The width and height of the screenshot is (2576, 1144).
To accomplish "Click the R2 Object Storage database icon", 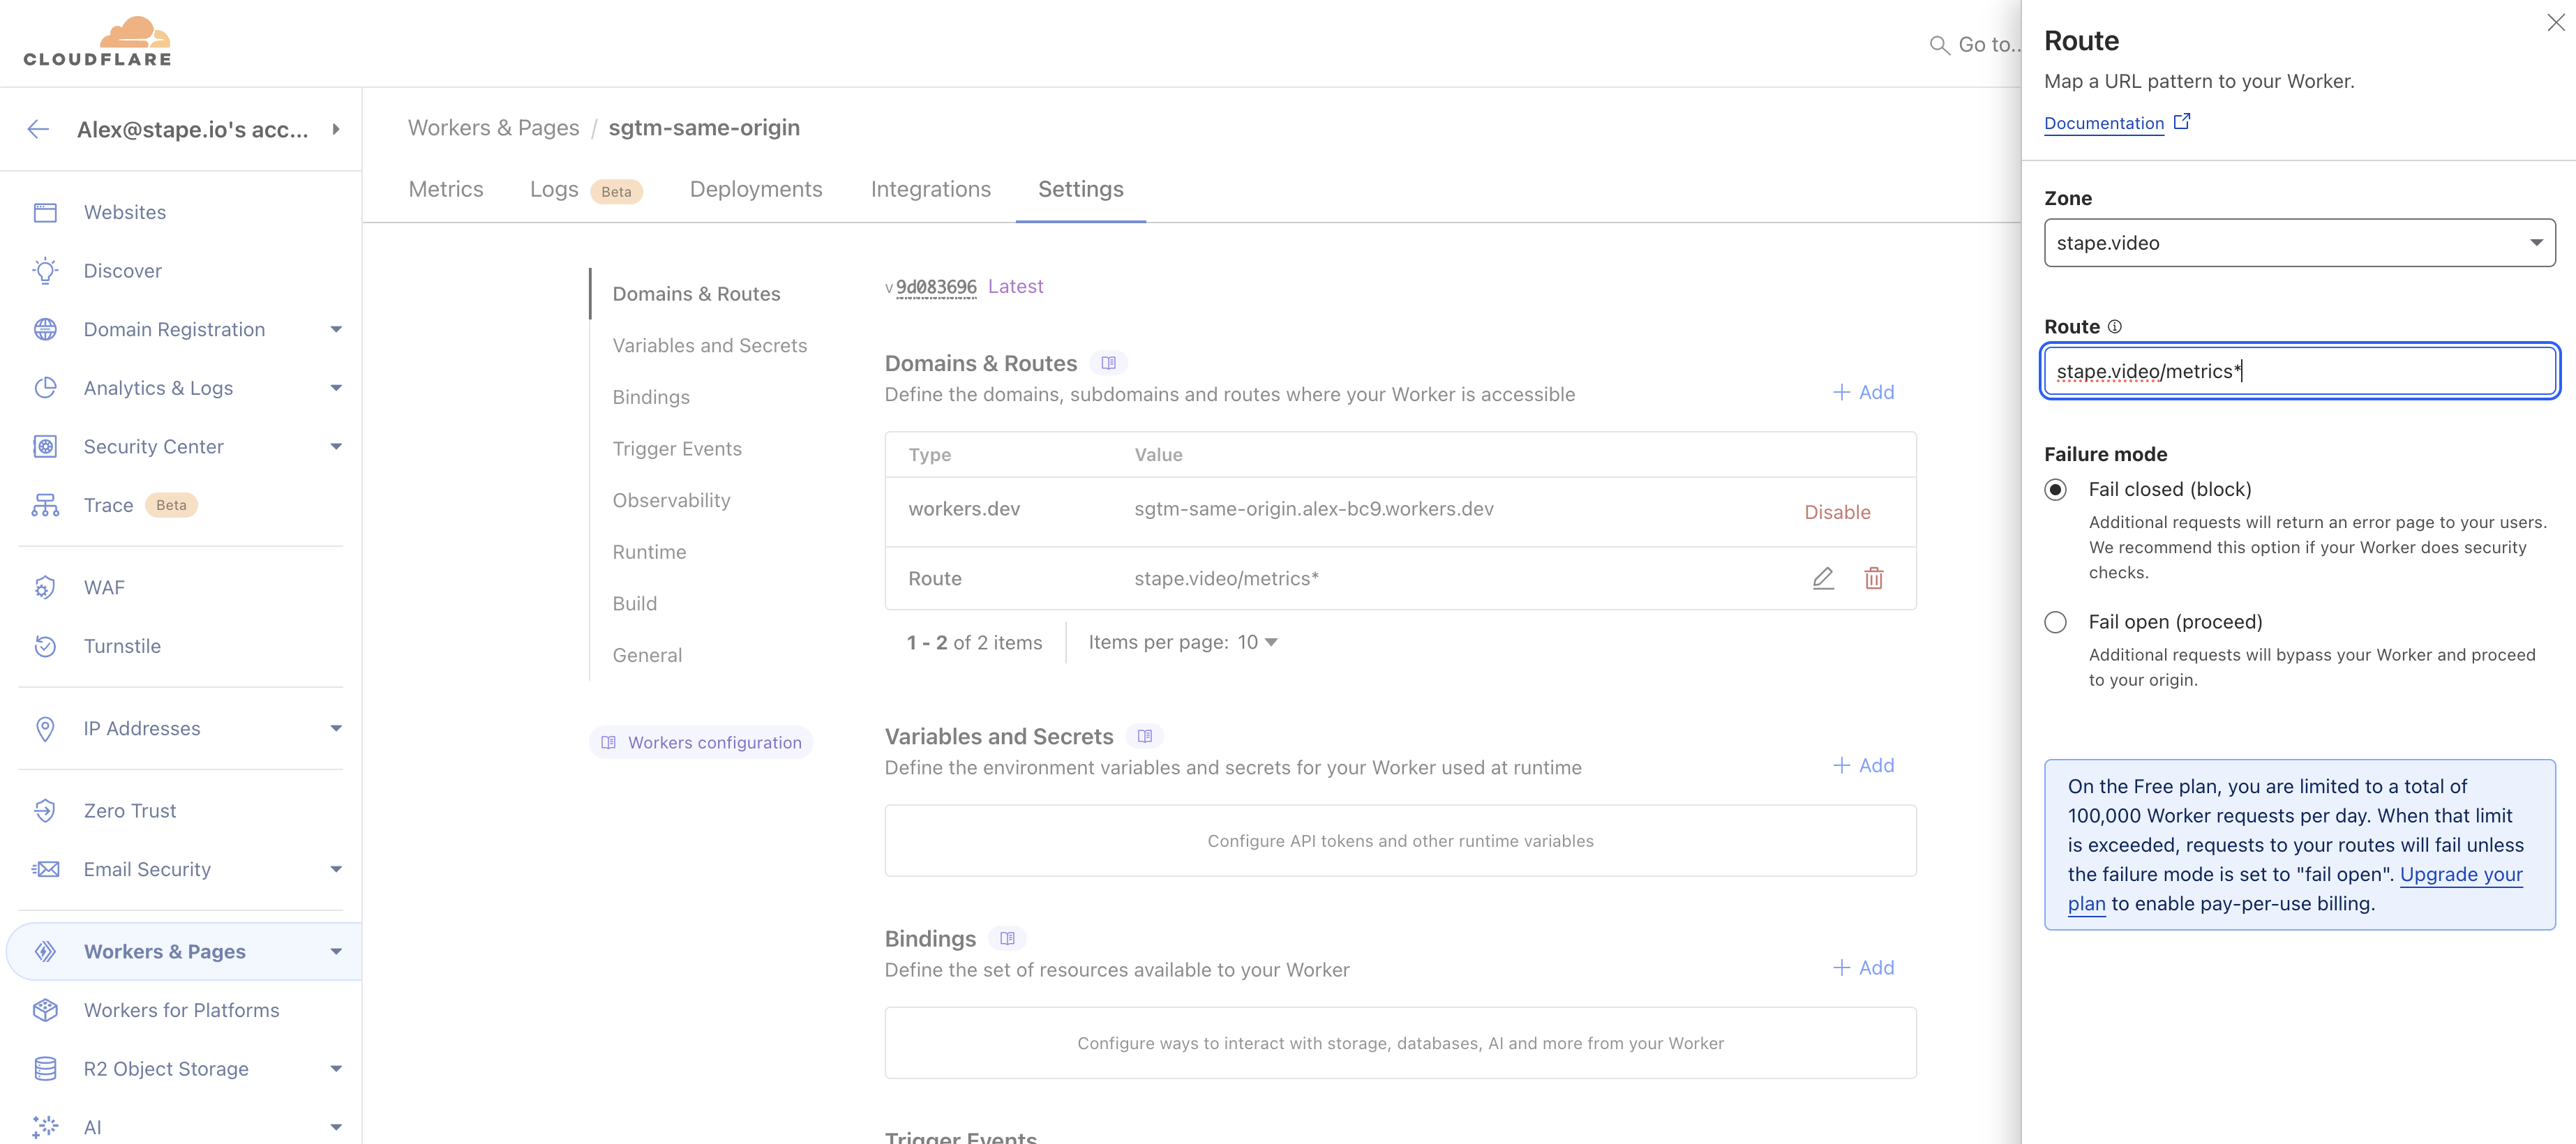I will [45, 1069].
